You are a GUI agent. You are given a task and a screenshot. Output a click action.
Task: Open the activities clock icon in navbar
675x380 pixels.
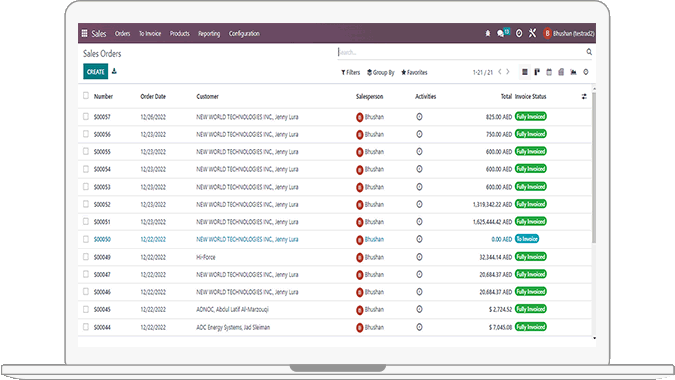point(519,33)
